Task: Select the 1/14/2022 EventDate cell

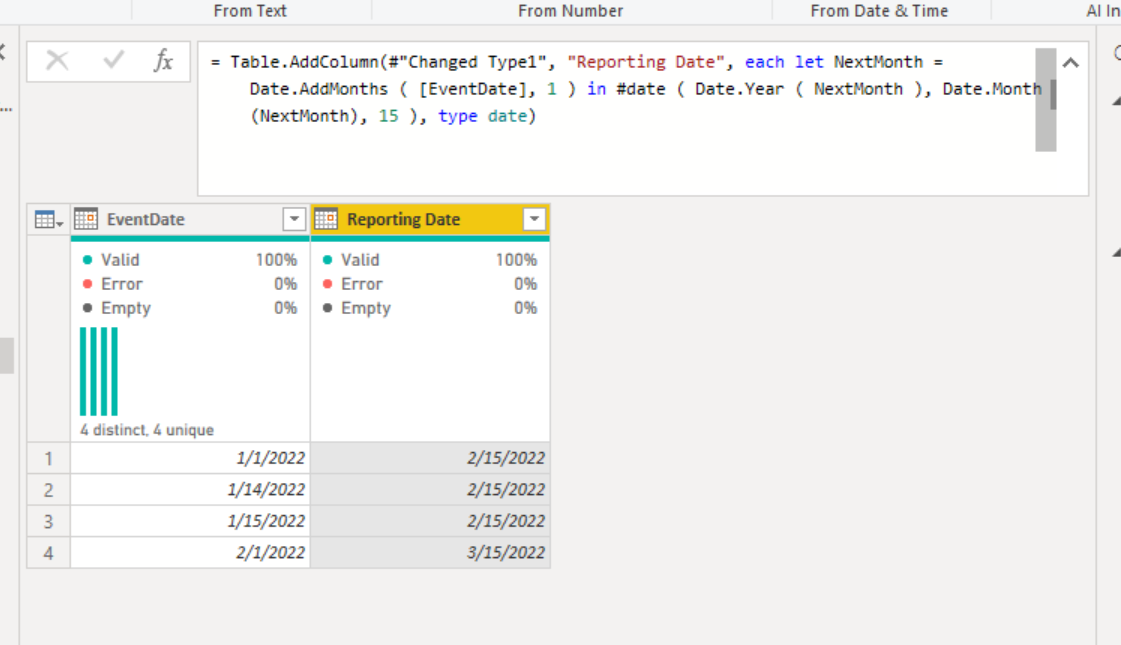Action: click(190, 489)
